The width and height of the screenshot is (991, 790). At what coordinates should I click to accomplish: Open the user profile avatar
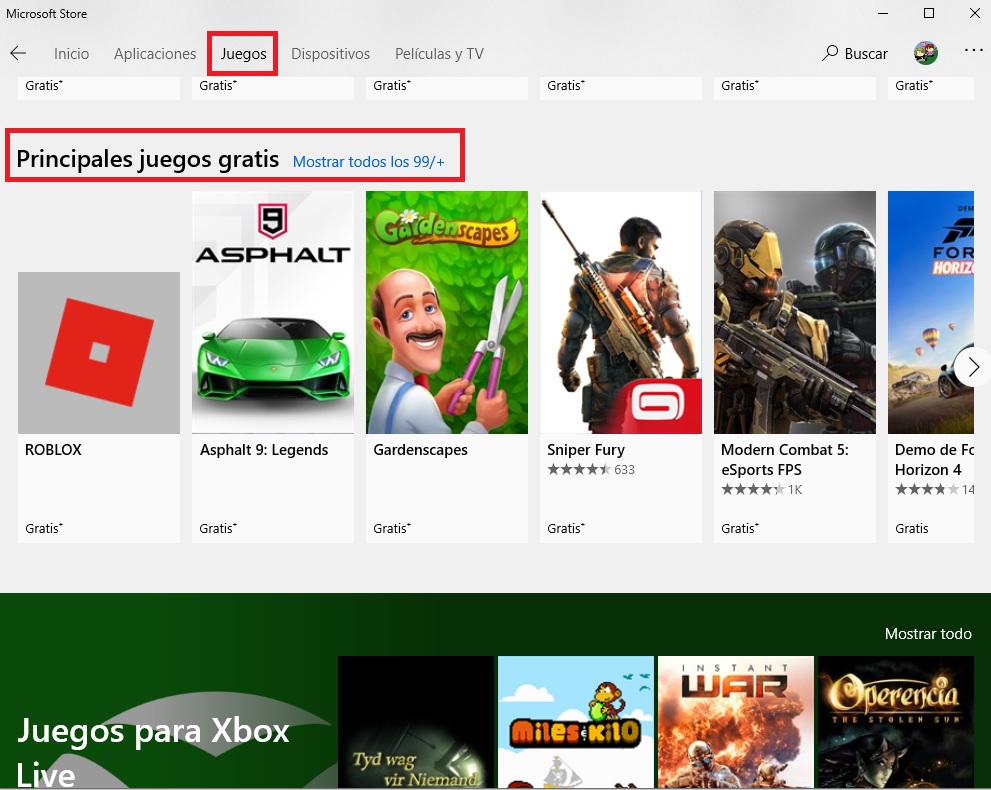coord(925,53)
